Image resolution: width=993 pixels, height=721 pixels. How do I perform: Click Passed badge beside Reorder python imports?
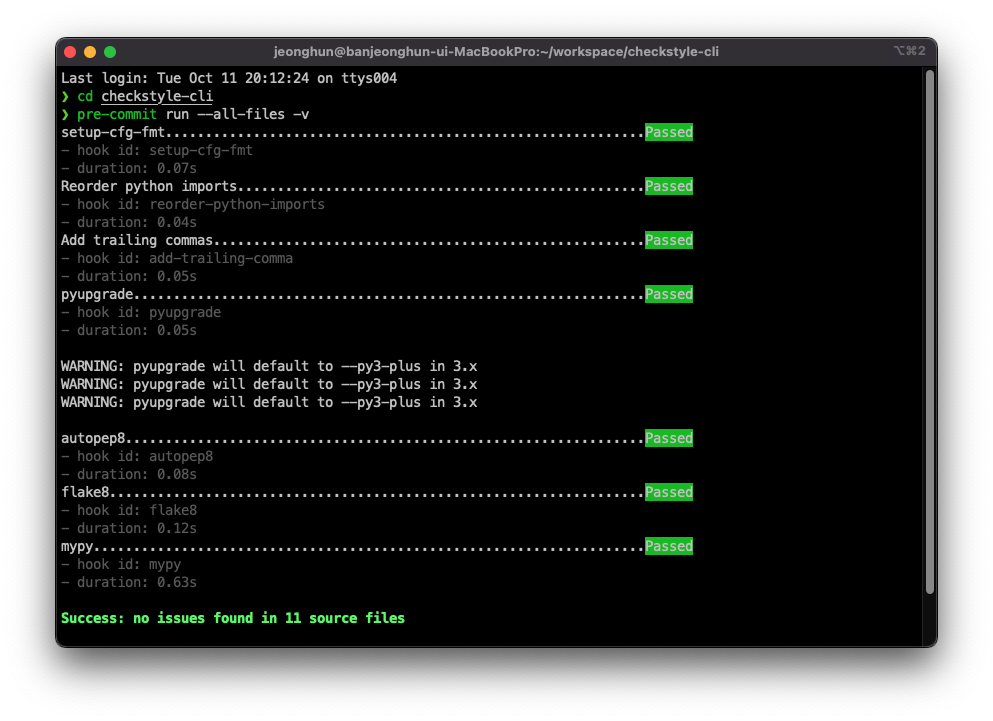click(x=668, y=186)
